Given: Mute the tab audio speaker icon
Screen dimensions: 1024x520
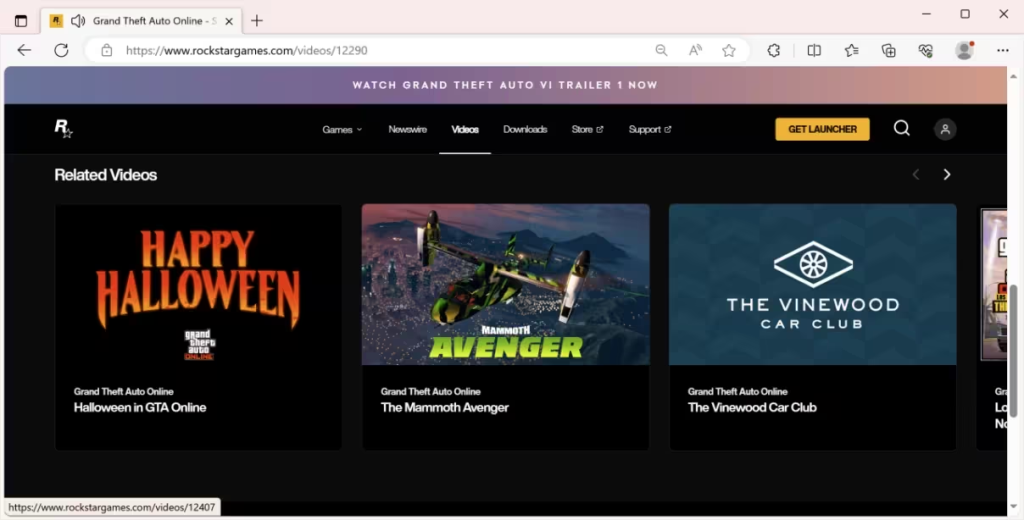Looking at the screenshot, I should [x=78, y=21].
